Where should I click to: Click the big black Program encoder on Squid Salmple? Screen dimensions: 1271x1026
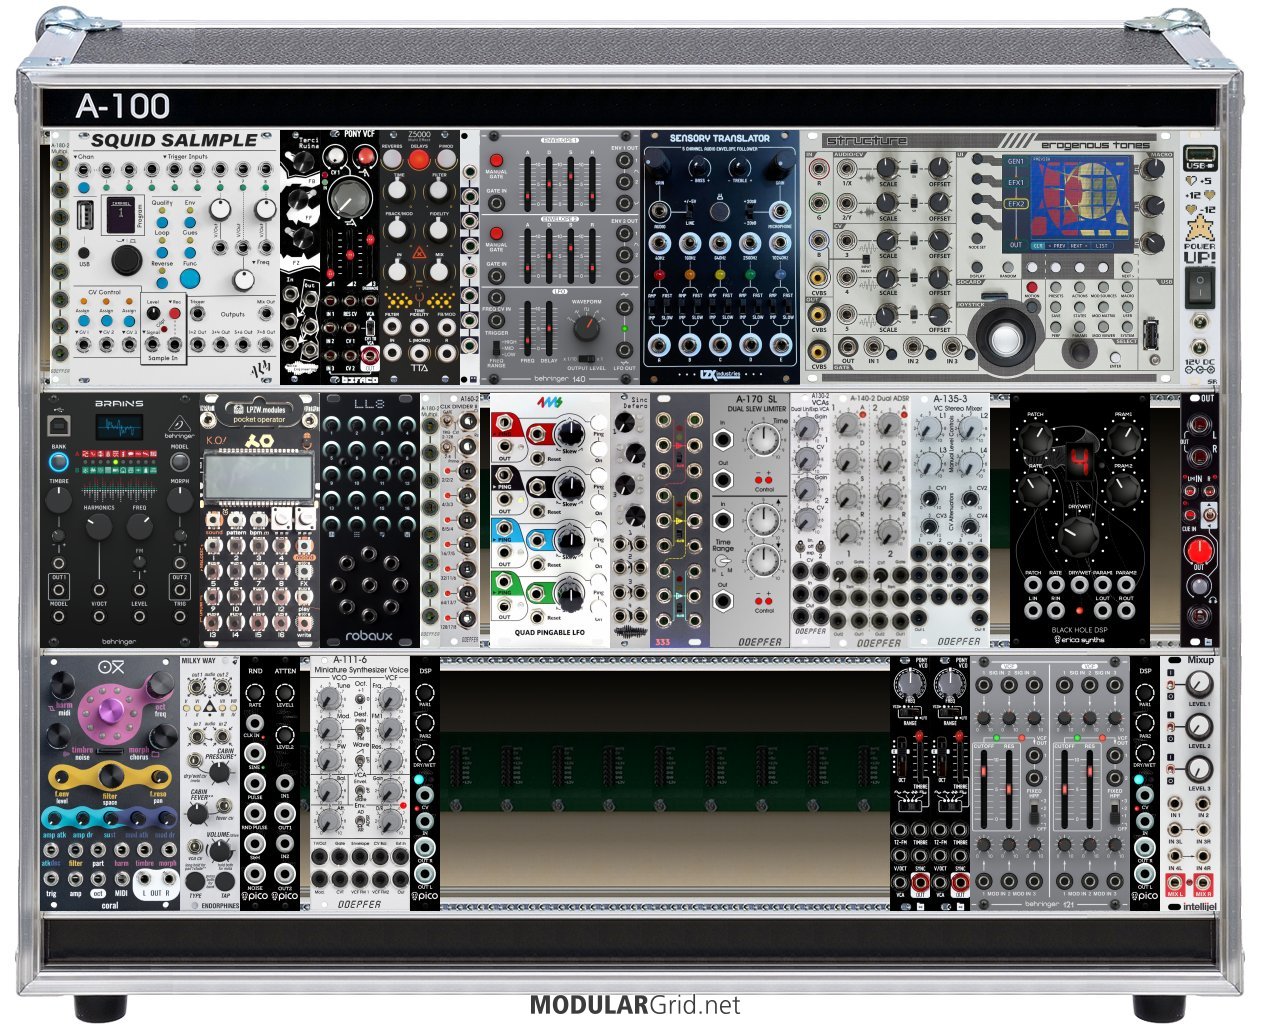(126, 260)
